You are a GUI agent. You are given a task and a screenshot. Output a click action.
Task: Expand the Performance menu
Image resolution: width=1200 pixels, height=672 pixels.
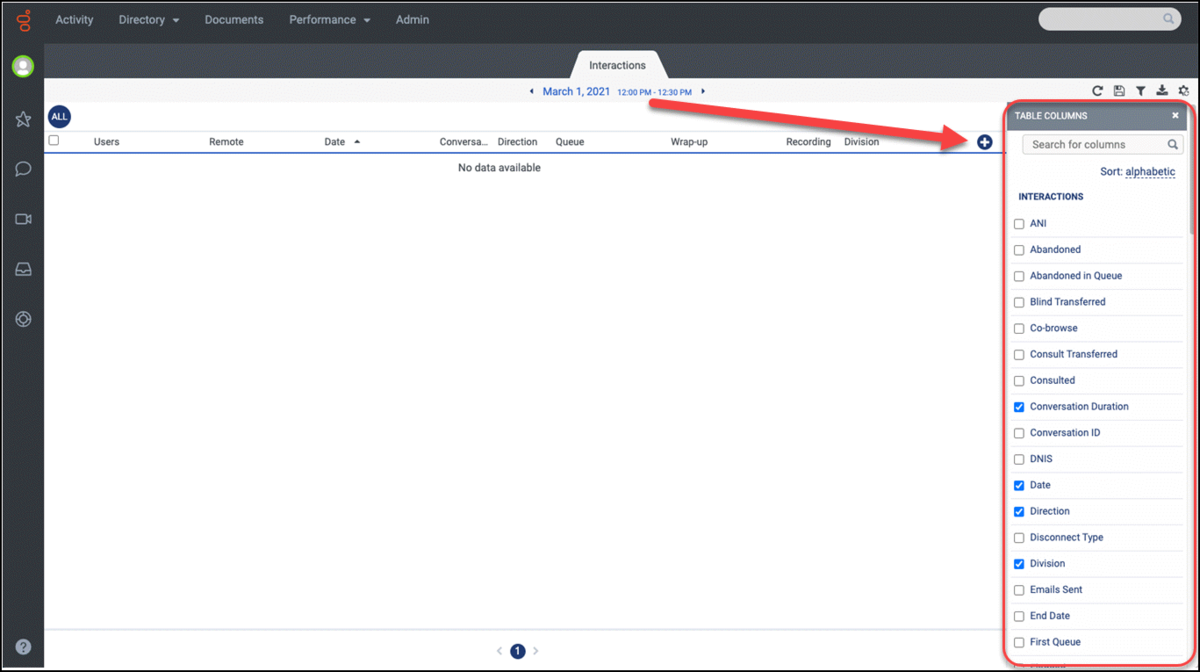(x=330, y=20)
